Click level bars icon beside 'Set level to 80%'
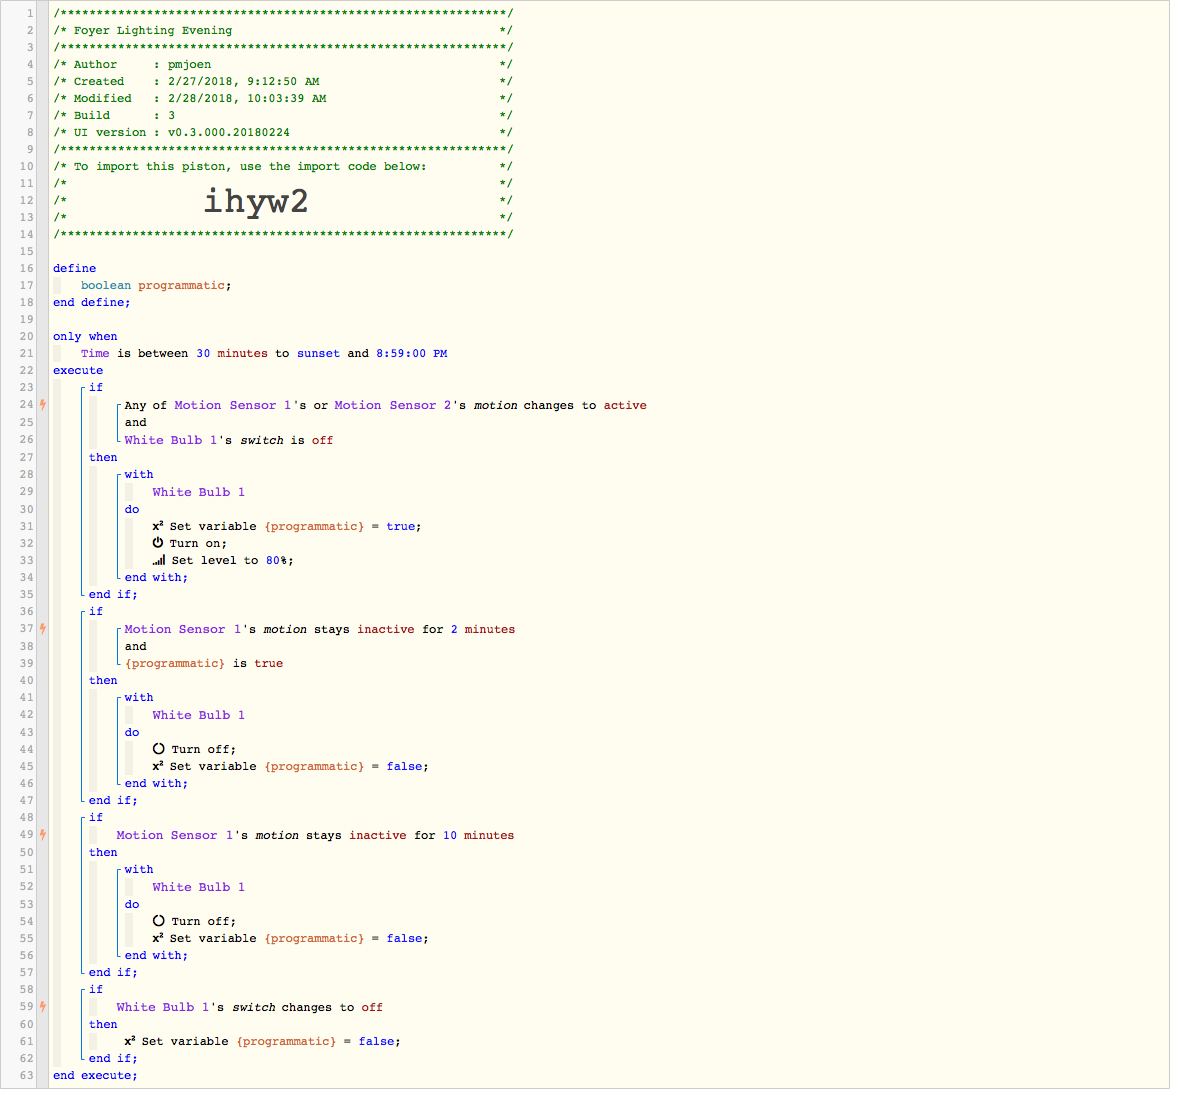 coord(159,560)
